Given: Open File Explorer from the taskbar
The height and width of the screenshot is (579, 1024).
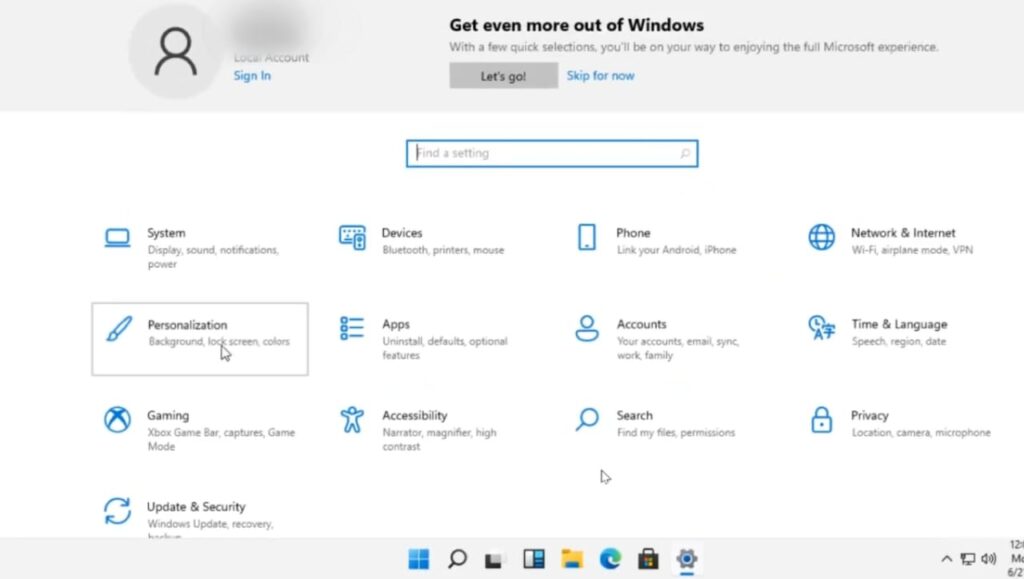Looking at the screenshot, I should 572,559.
